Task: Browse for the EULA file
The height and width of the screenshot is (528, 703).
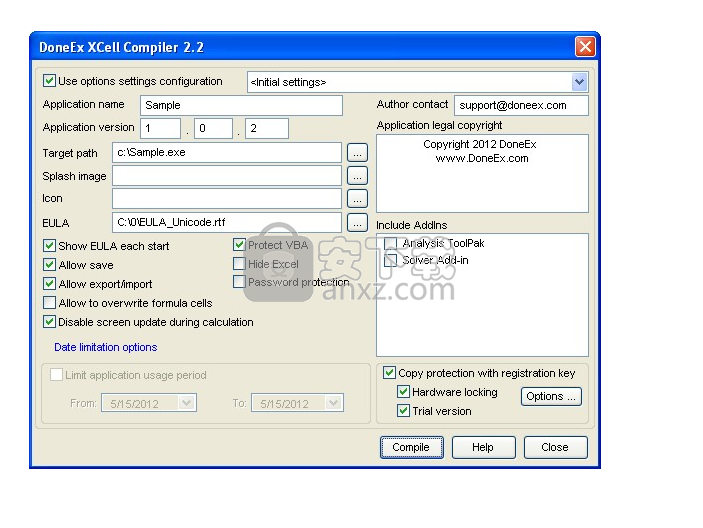Action: pos(357,223)
